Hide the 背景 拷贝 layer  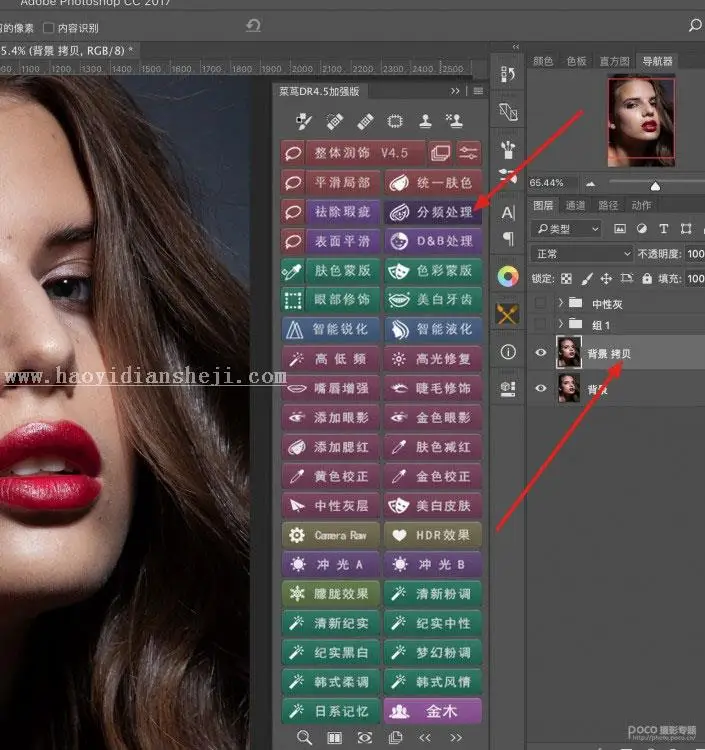coord(541,353)
